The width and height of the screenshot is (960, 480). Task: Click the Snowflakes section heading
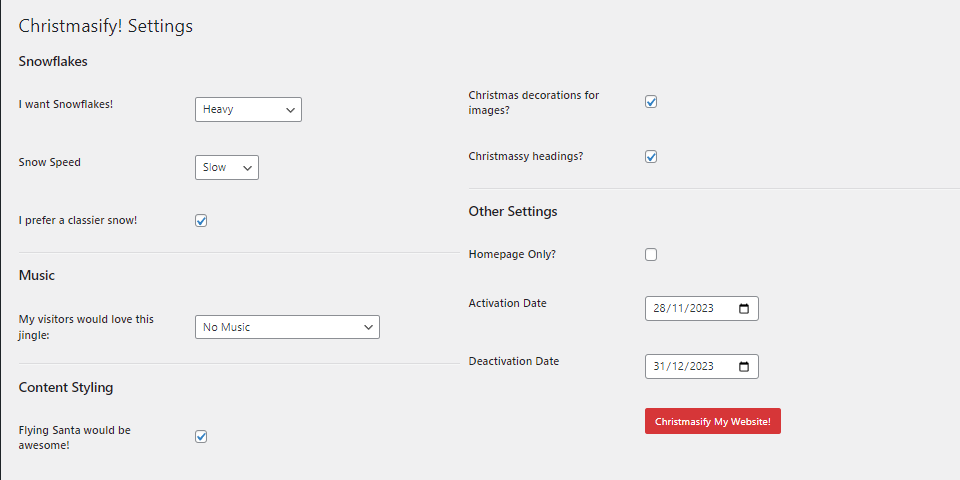pos(53,61)
